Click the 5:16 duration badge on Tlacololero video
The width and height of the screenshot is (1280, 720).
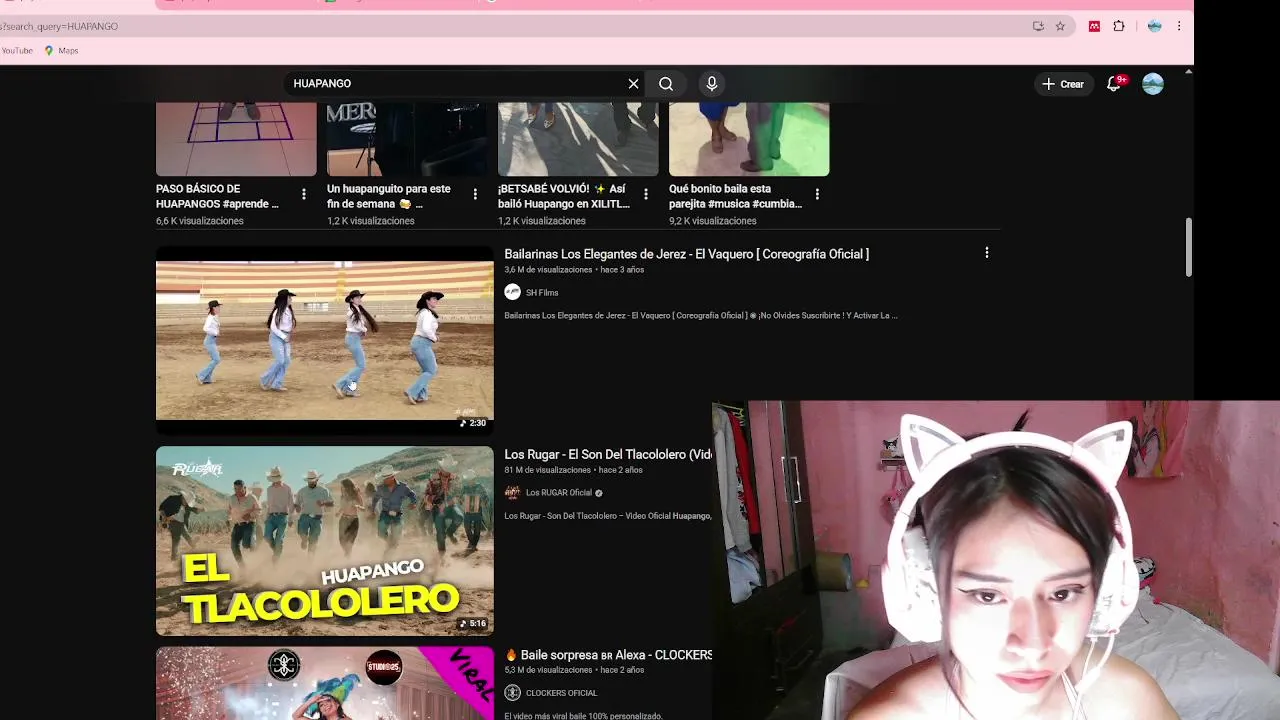472,623
